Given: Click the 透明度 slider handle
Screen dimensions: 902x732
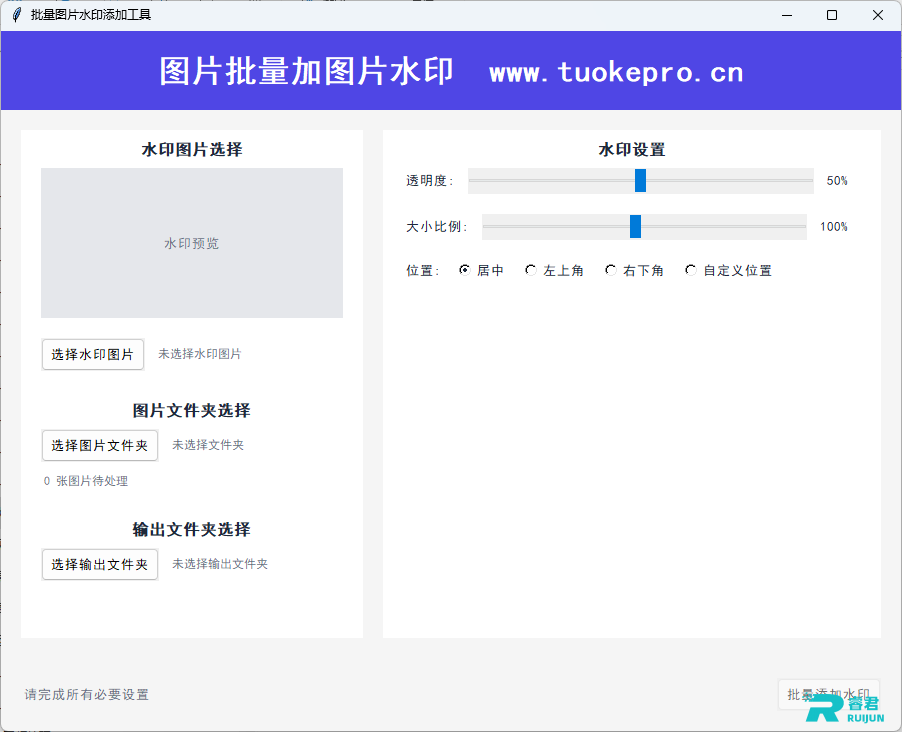Looking at the screenshot, I should tap(640, 181).
